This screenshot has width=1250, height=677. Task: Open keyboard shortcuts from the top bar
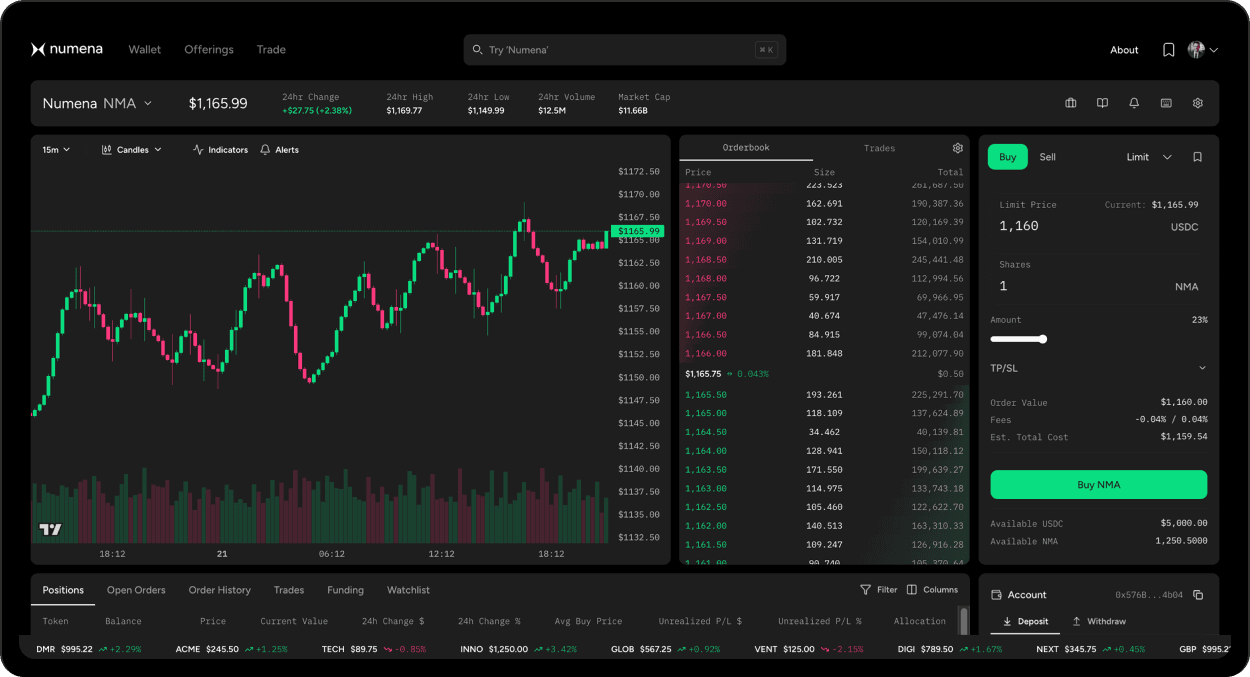(1166, 103)
